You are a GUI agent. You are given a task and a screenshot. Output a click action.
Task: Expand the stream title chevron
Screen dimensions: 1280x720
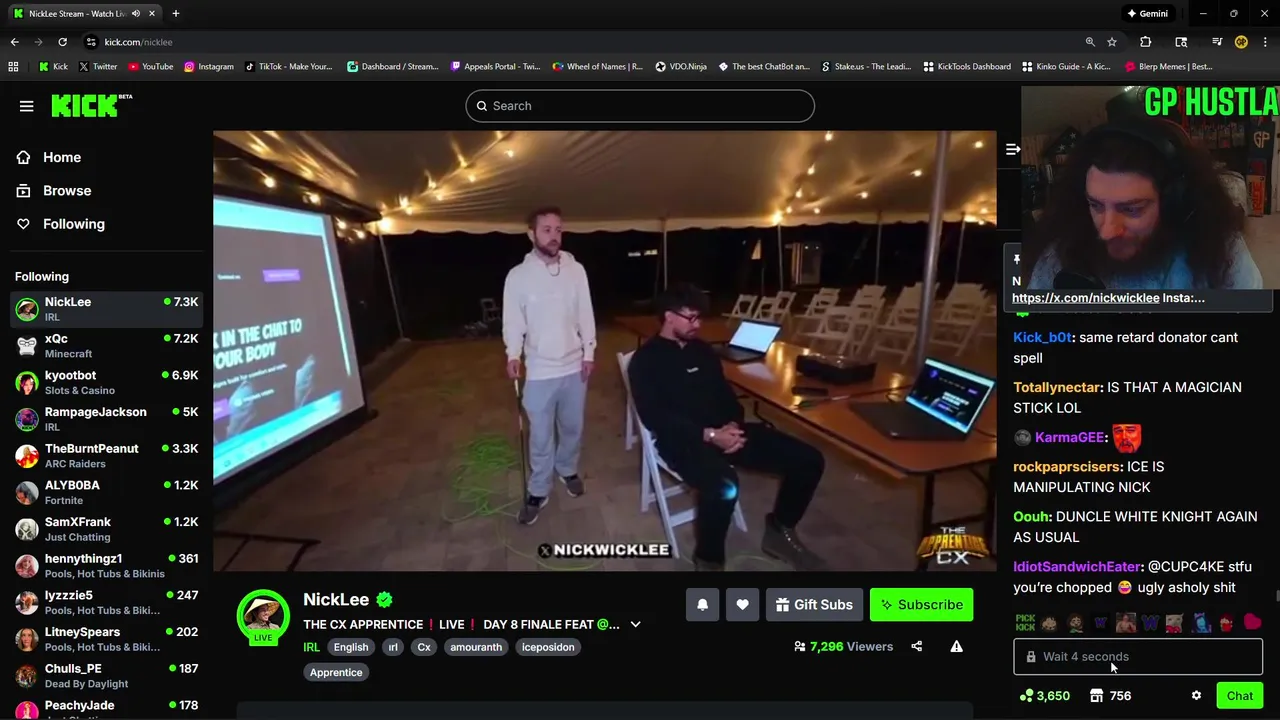(635, 624)
